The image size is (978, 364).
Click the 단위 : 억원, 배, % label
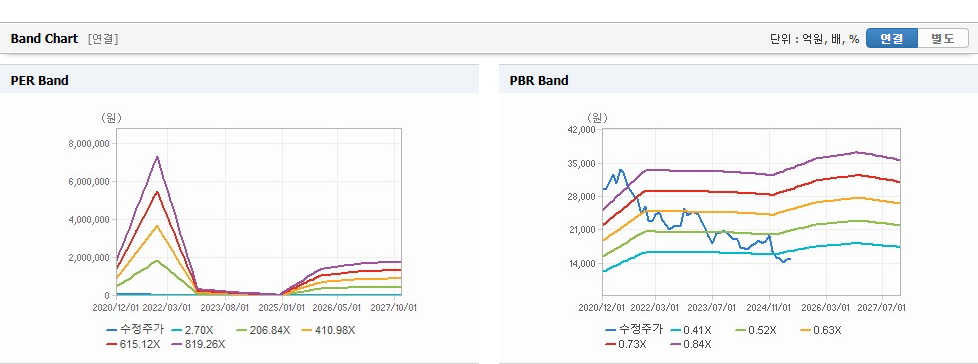click(x=815, y=39)
